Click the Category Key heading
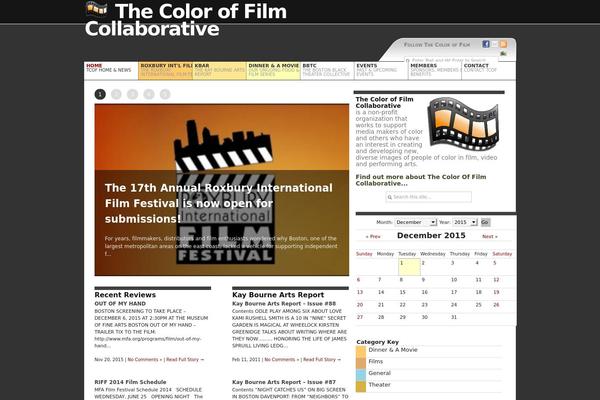The height and width of the screenshot is (400, 600). coord(378,342)
